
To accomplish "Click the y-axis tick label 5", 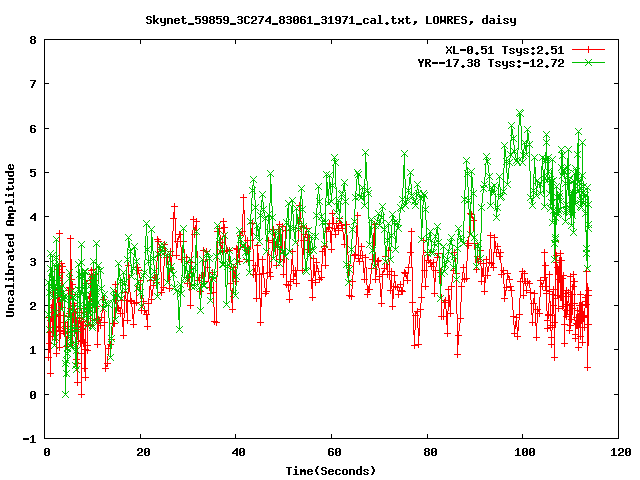I will pos(33,173).
